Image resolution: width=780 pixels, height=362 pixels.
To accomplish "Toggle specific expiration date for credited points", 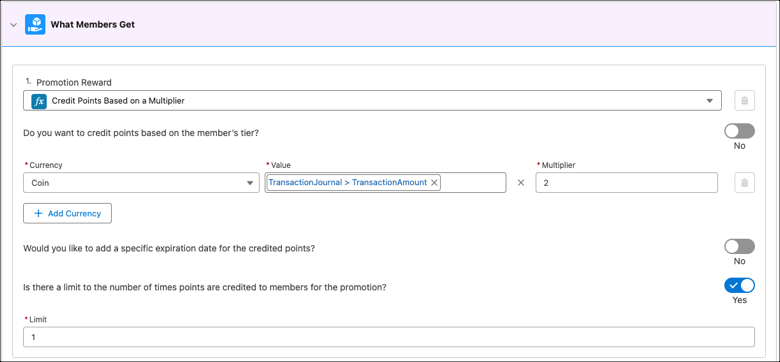I will coord(739,247).
